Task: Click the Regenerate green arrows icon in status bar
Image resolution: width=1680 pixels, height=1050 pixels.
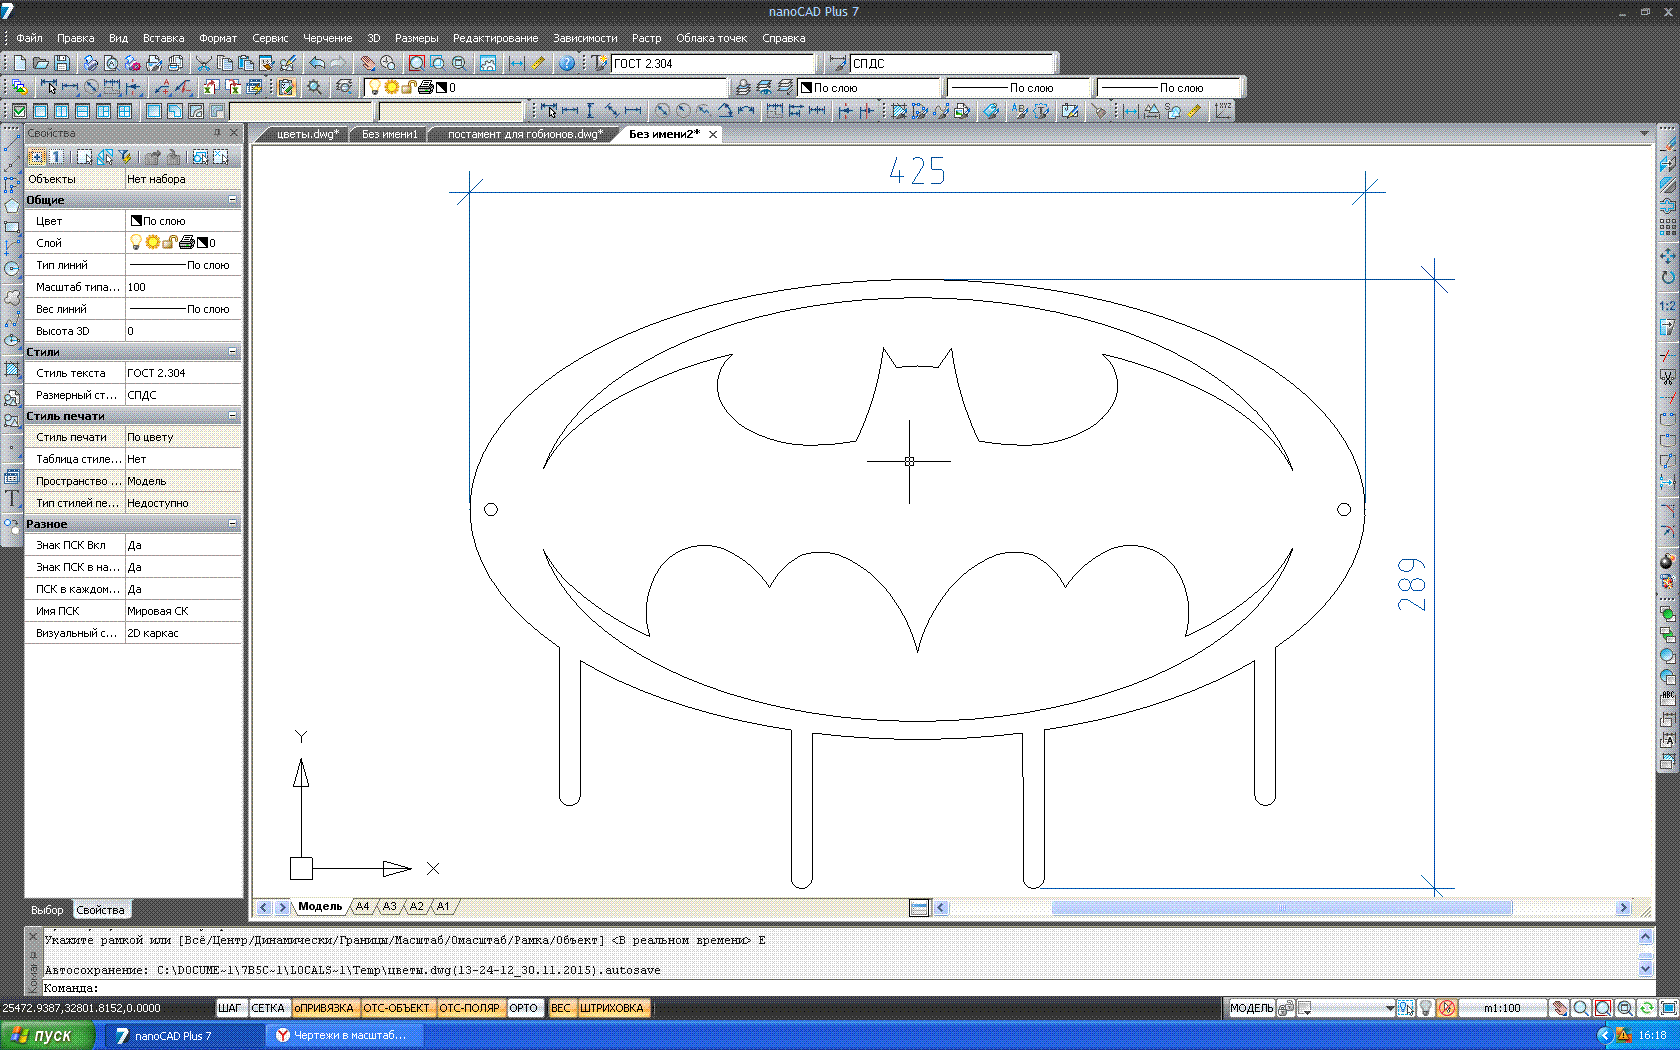Action: tap(1646, 1008)
